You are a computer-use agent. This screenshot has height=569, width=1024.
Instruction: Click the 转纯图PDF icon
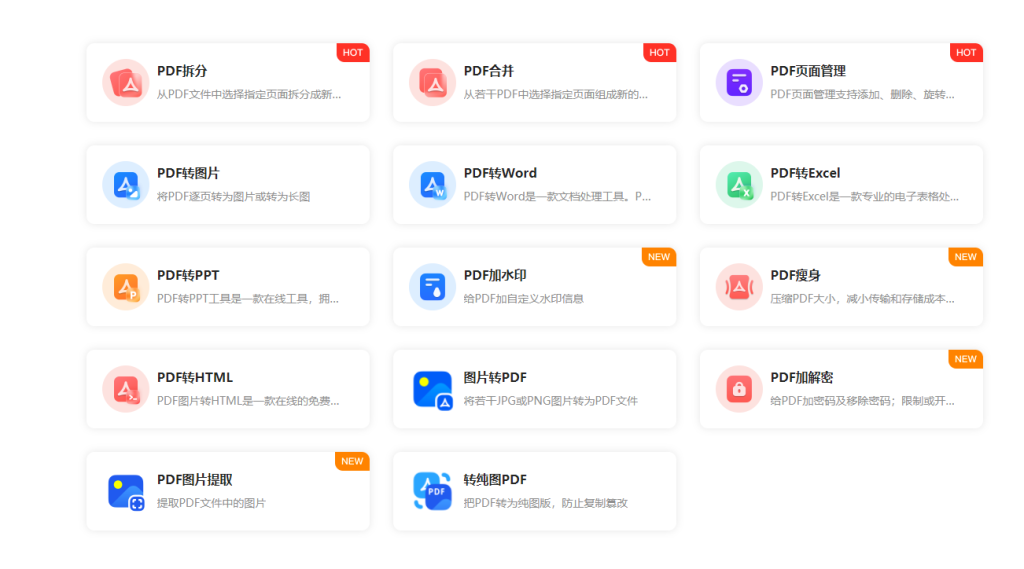tap(433, 491)
